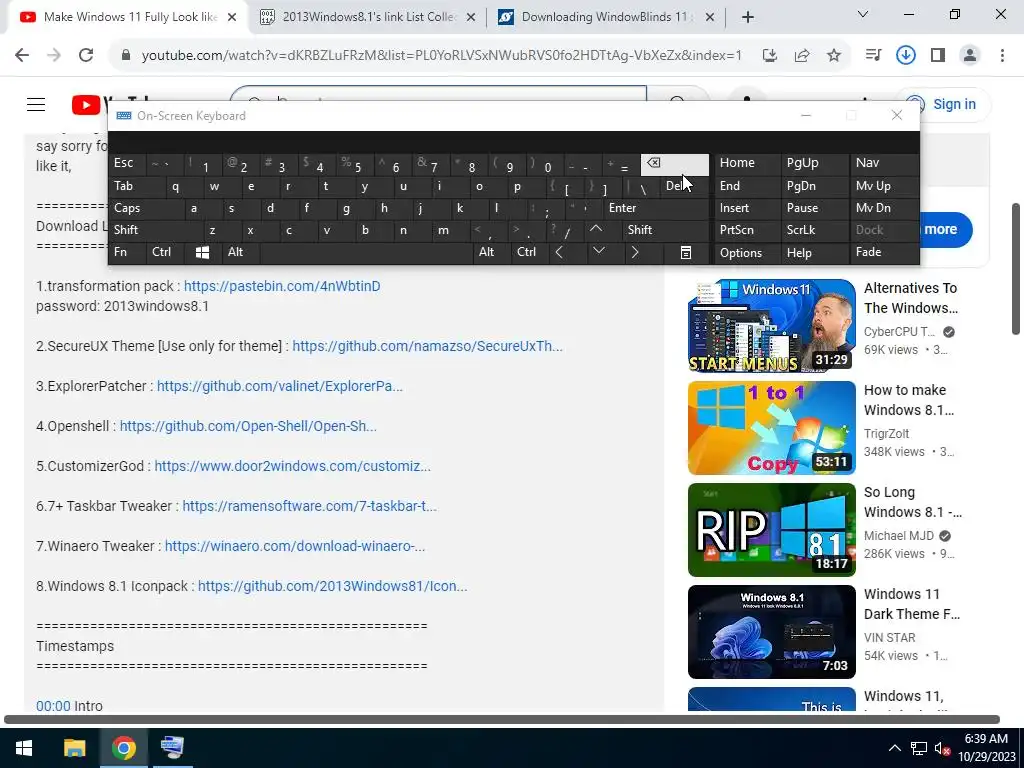
Task: Click the YouTube Sign in button
Action: pyautogui.click(x=943, y=104)
